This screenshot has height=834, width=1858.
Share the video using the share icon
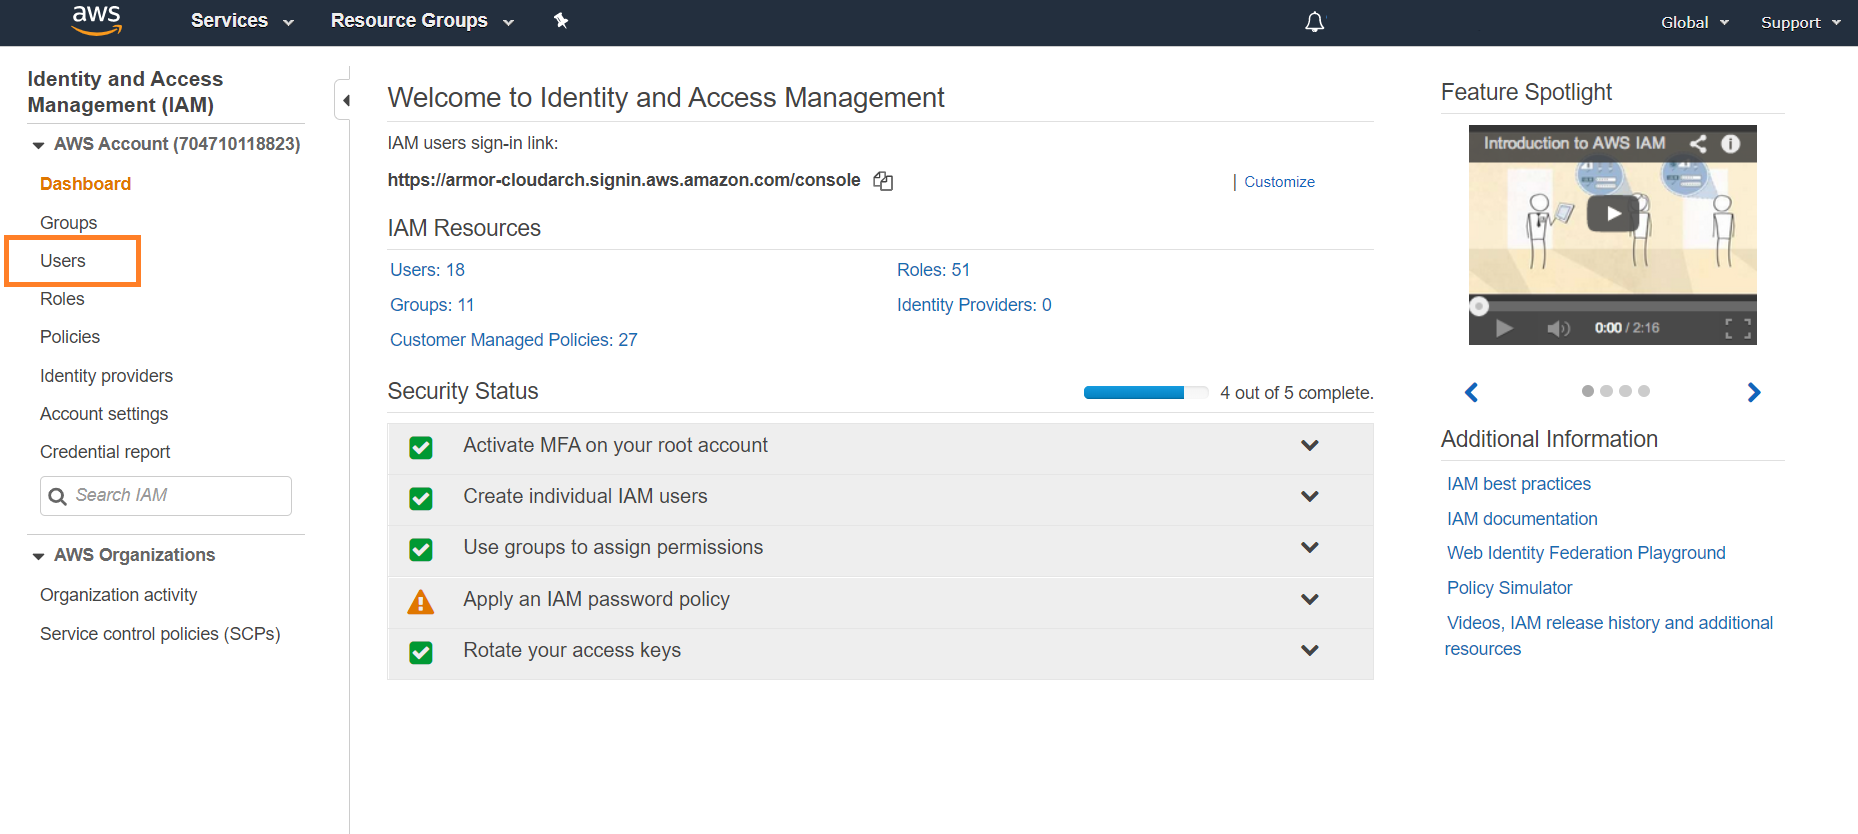point(1698,144)
